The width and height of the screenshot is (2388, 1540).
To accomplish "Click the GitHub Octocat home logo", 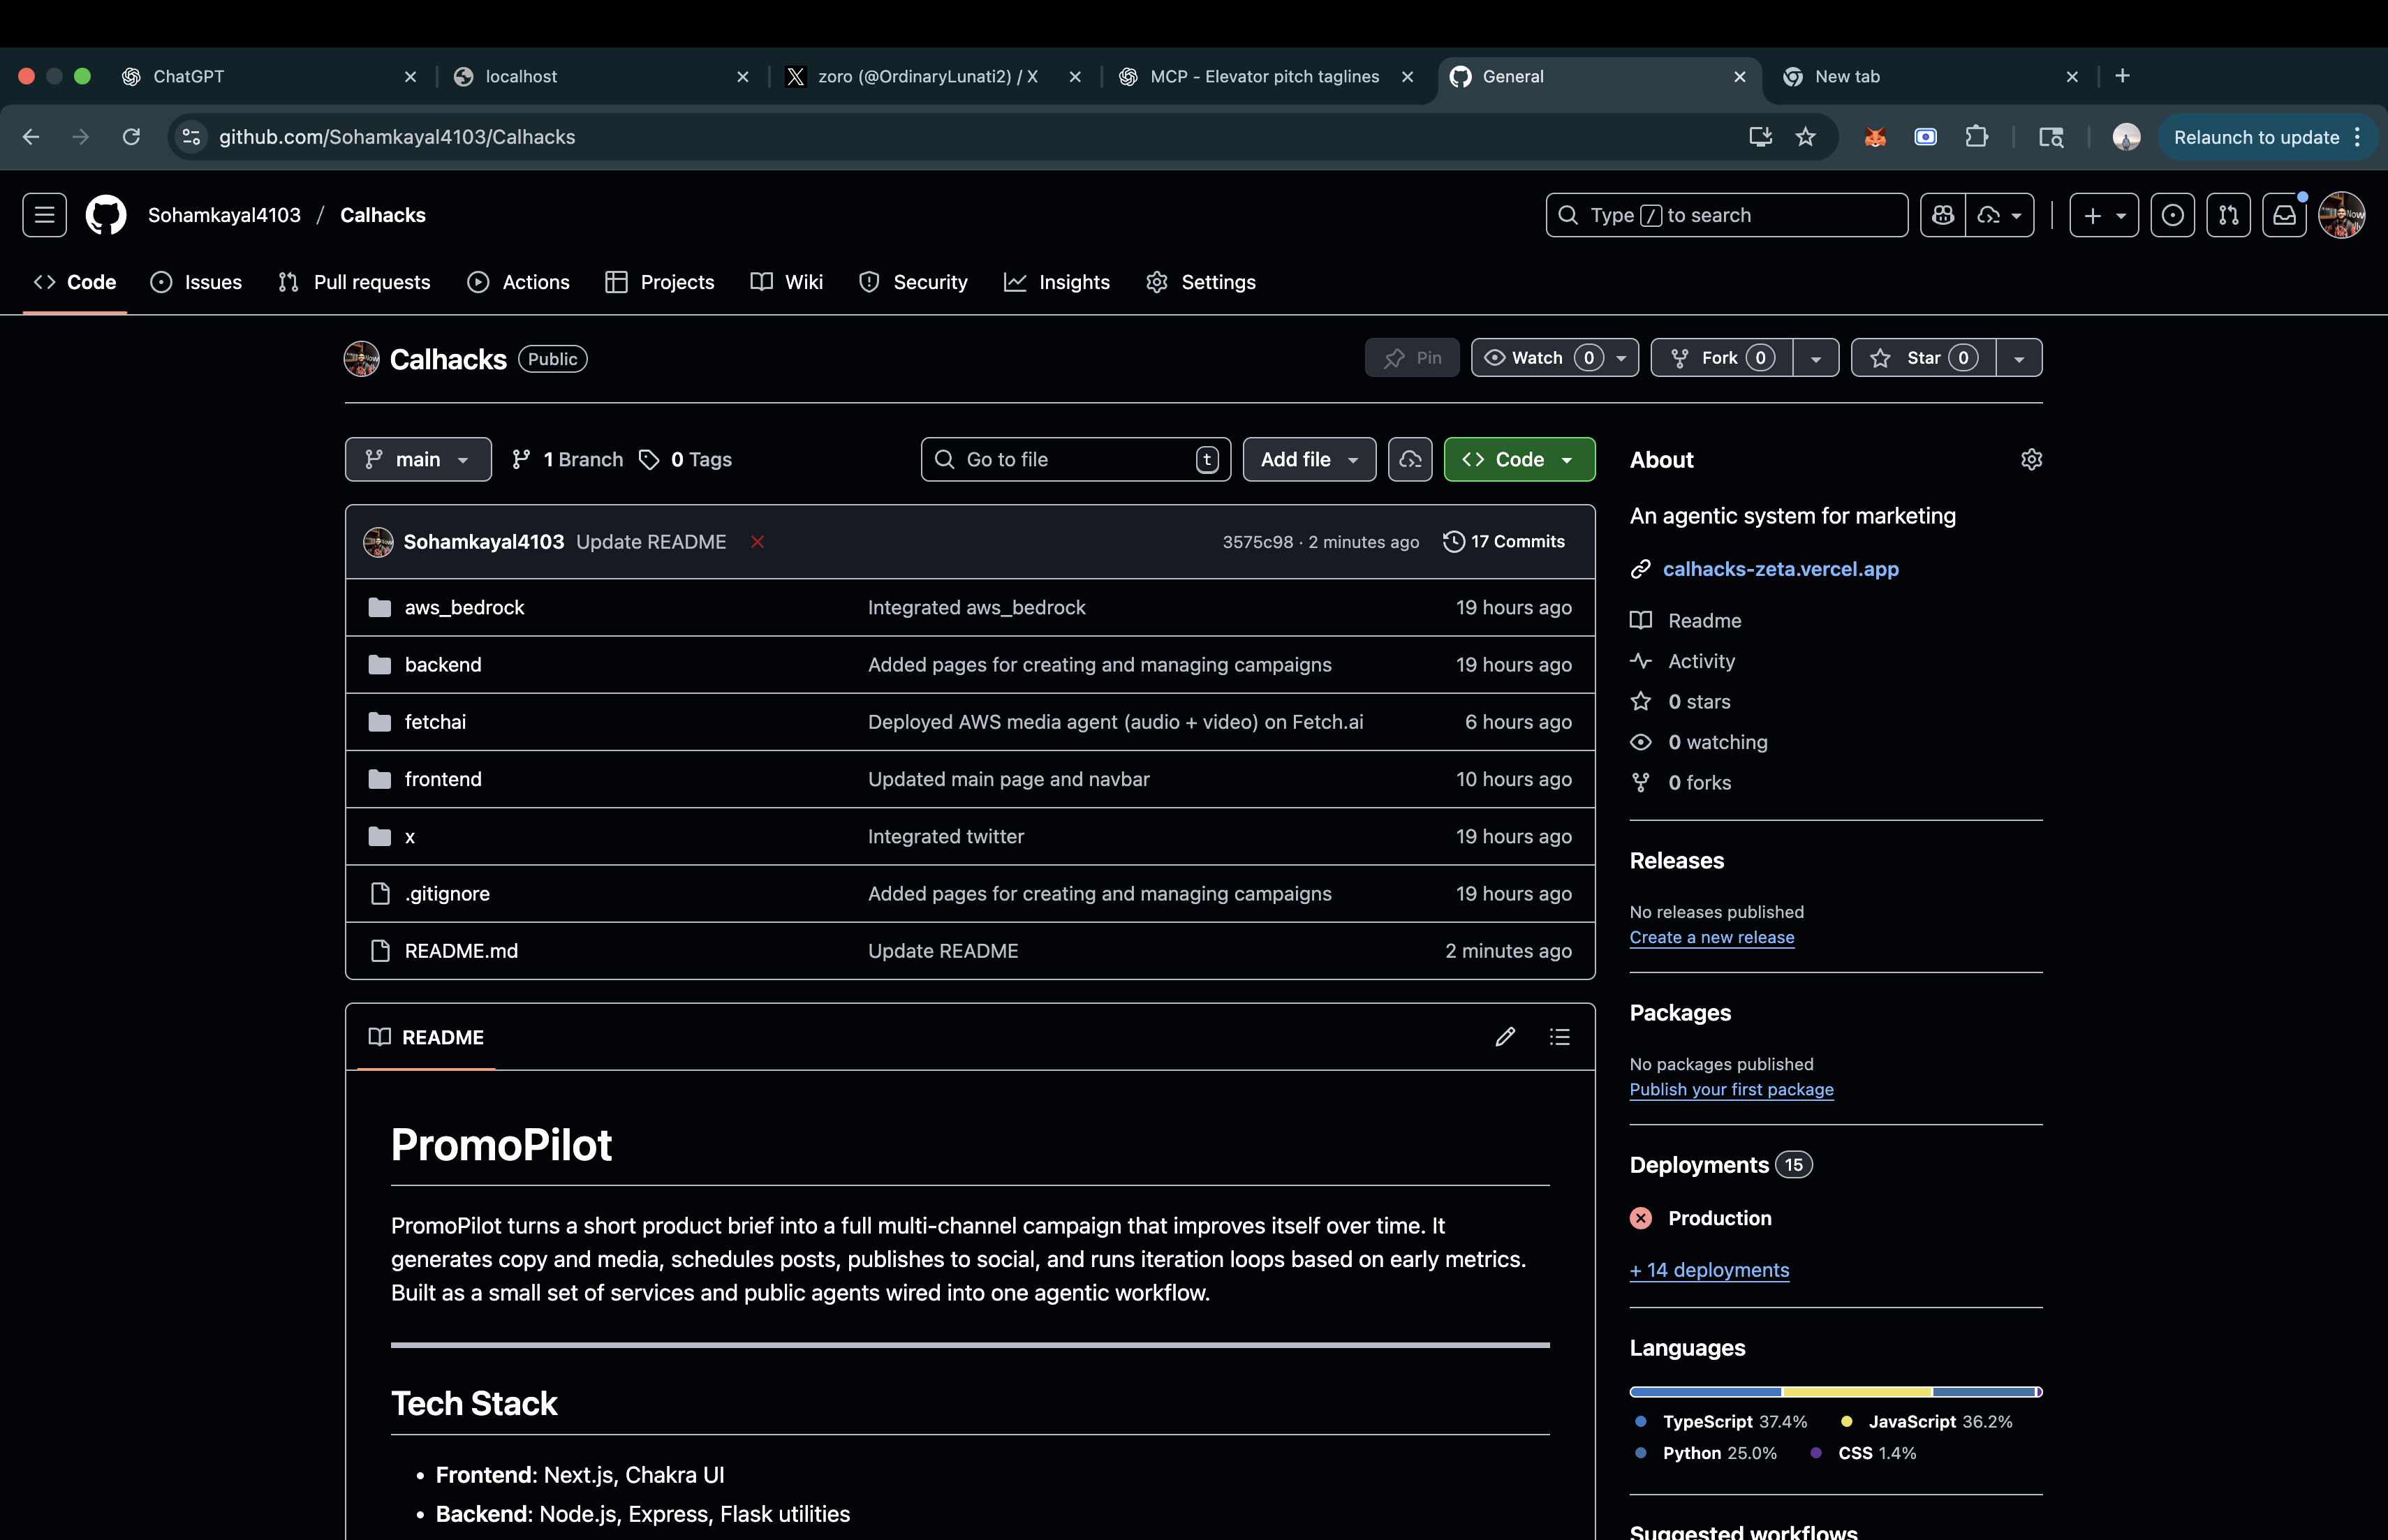I will 106,215.
